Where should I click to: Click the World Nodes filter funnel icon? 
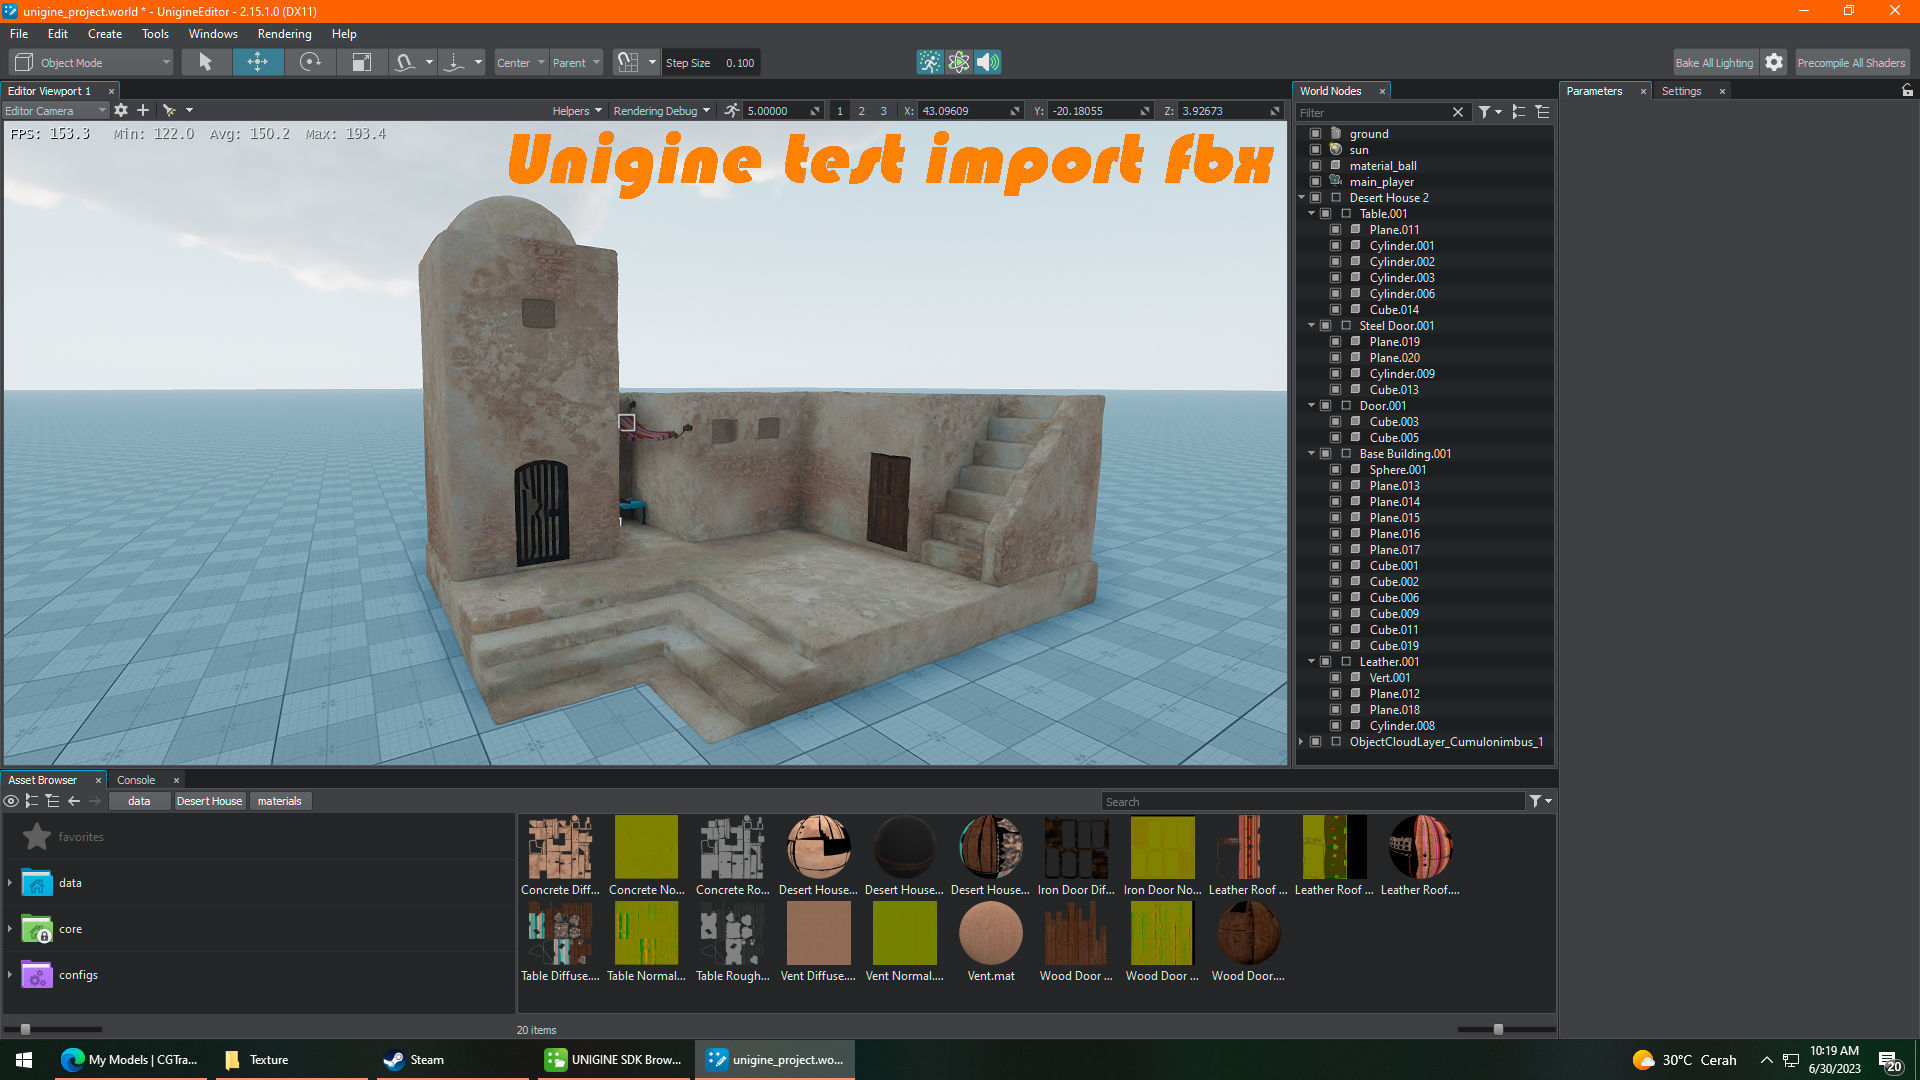(x=1485, y=112)
